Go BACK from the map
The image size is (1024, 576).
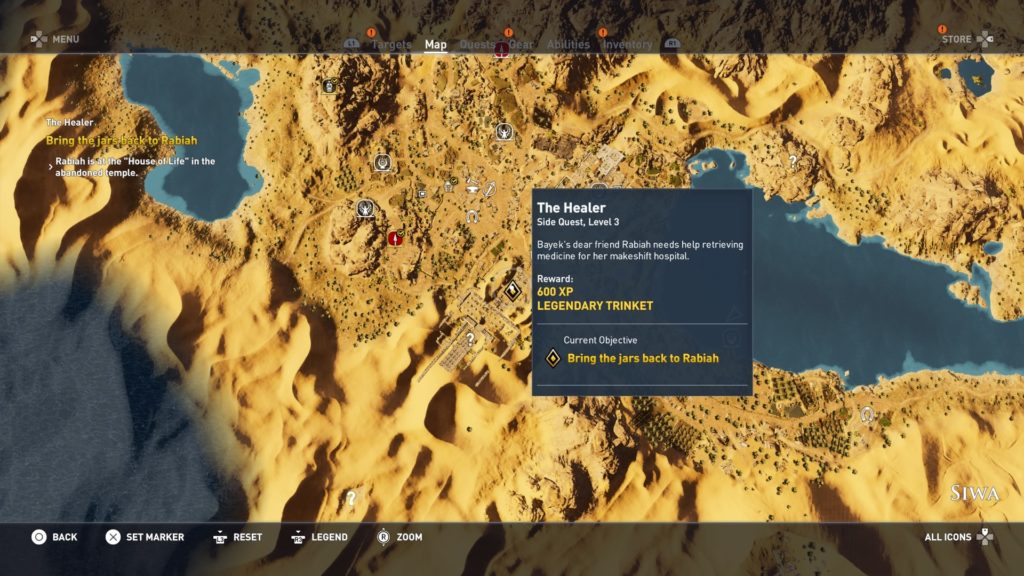click(x=65, y=537)
